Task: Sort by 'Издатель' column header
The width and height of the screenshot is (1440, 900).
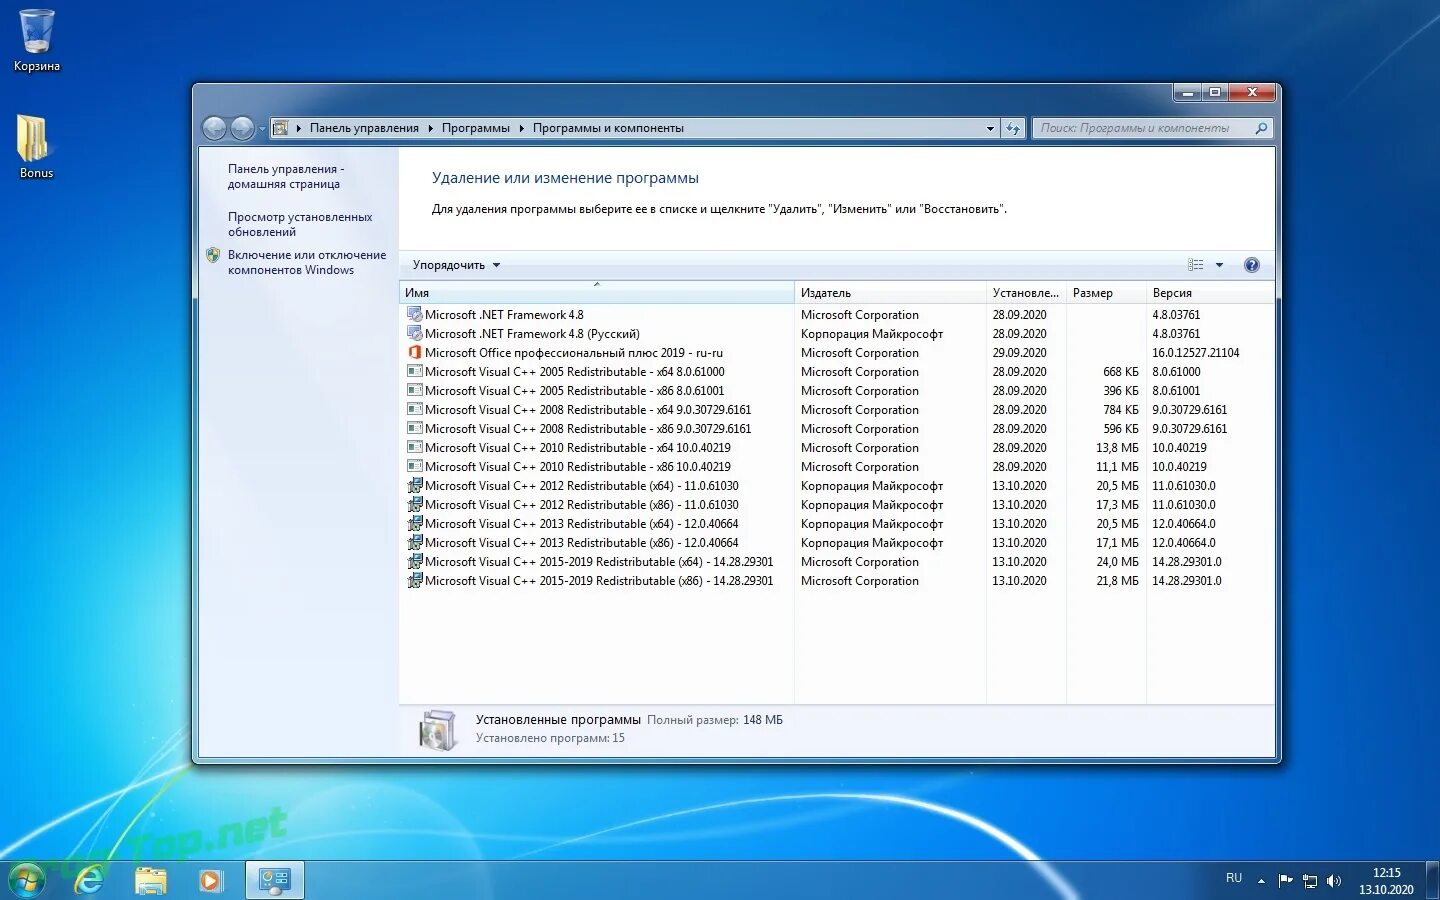Action: (x=890, y=293)
